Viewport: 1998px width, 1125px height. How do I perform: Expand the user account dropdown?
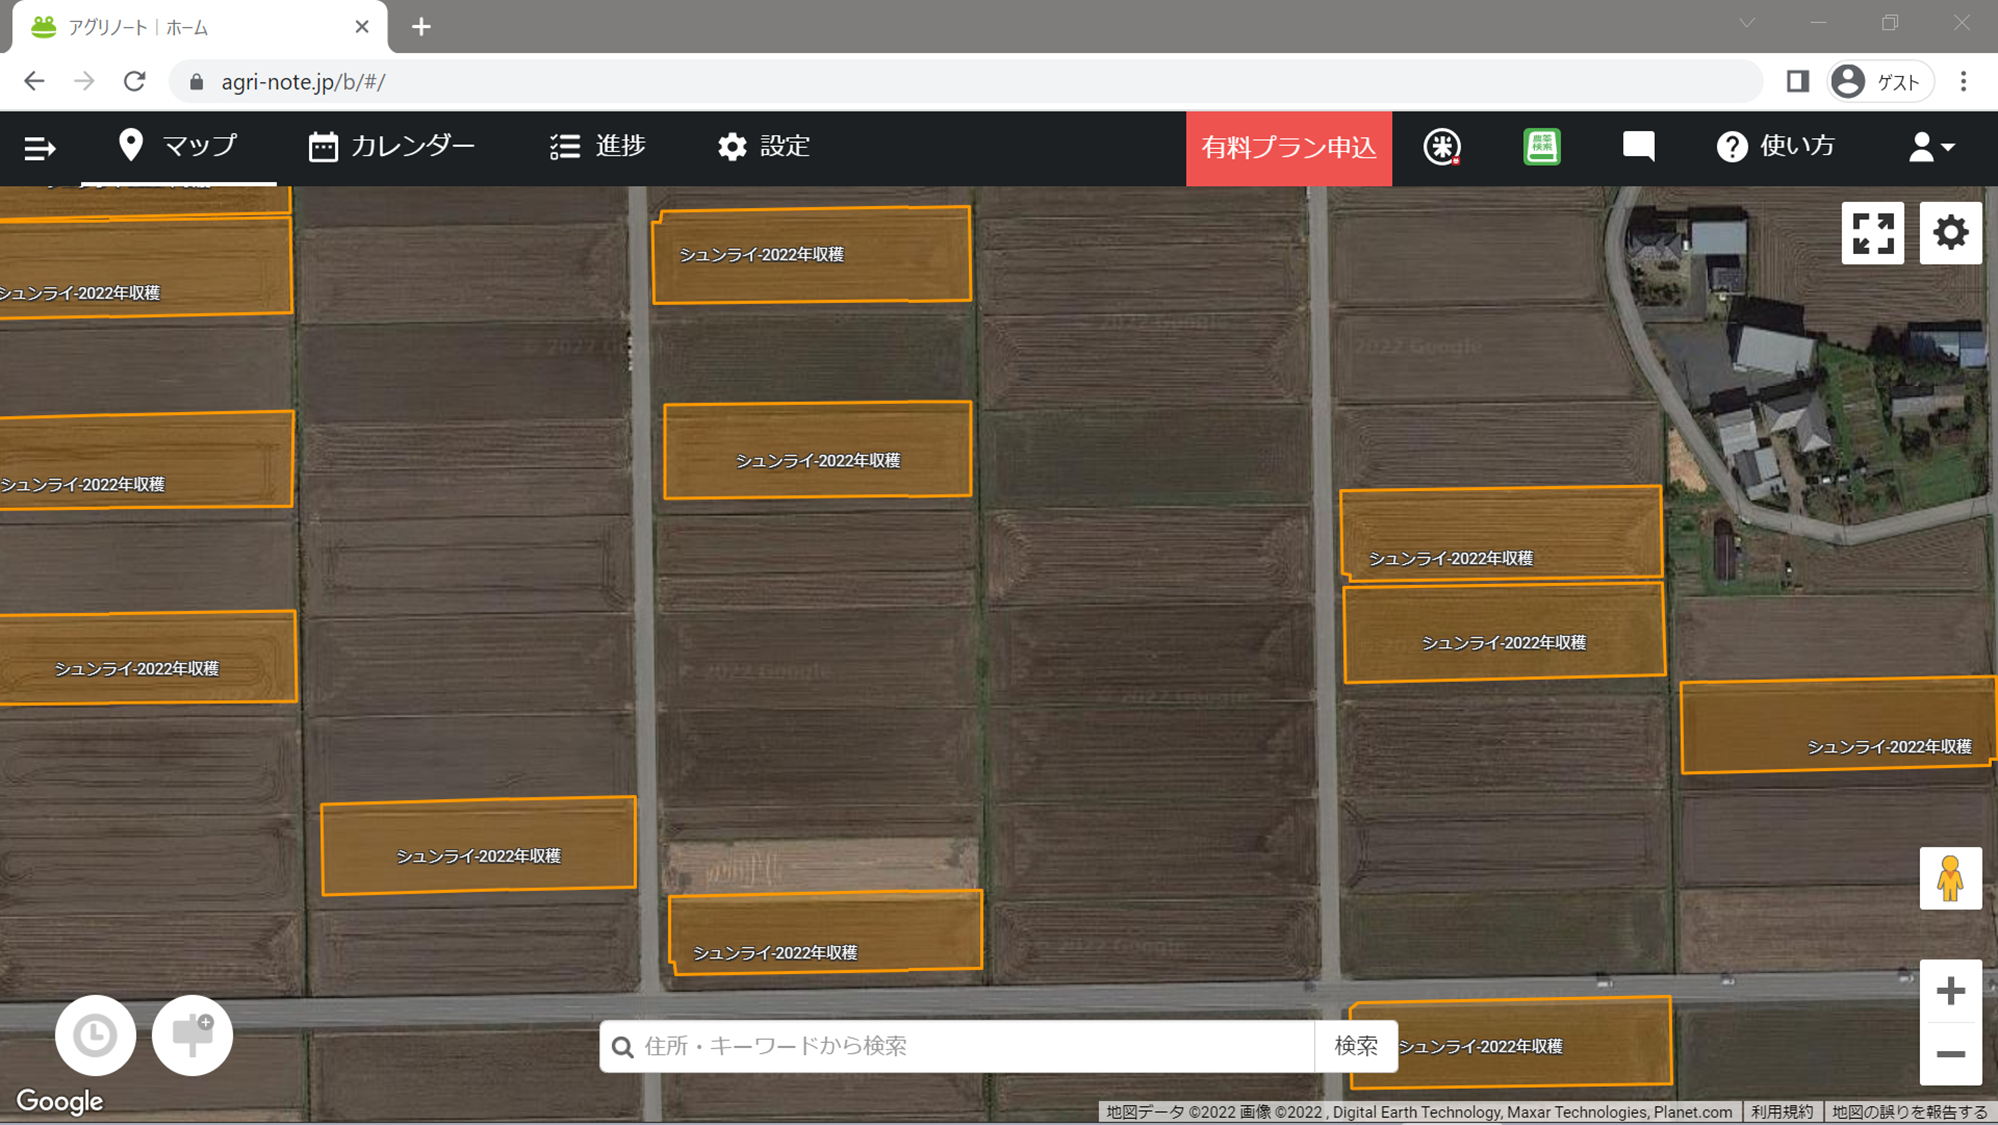click(x=1930, y=147)
